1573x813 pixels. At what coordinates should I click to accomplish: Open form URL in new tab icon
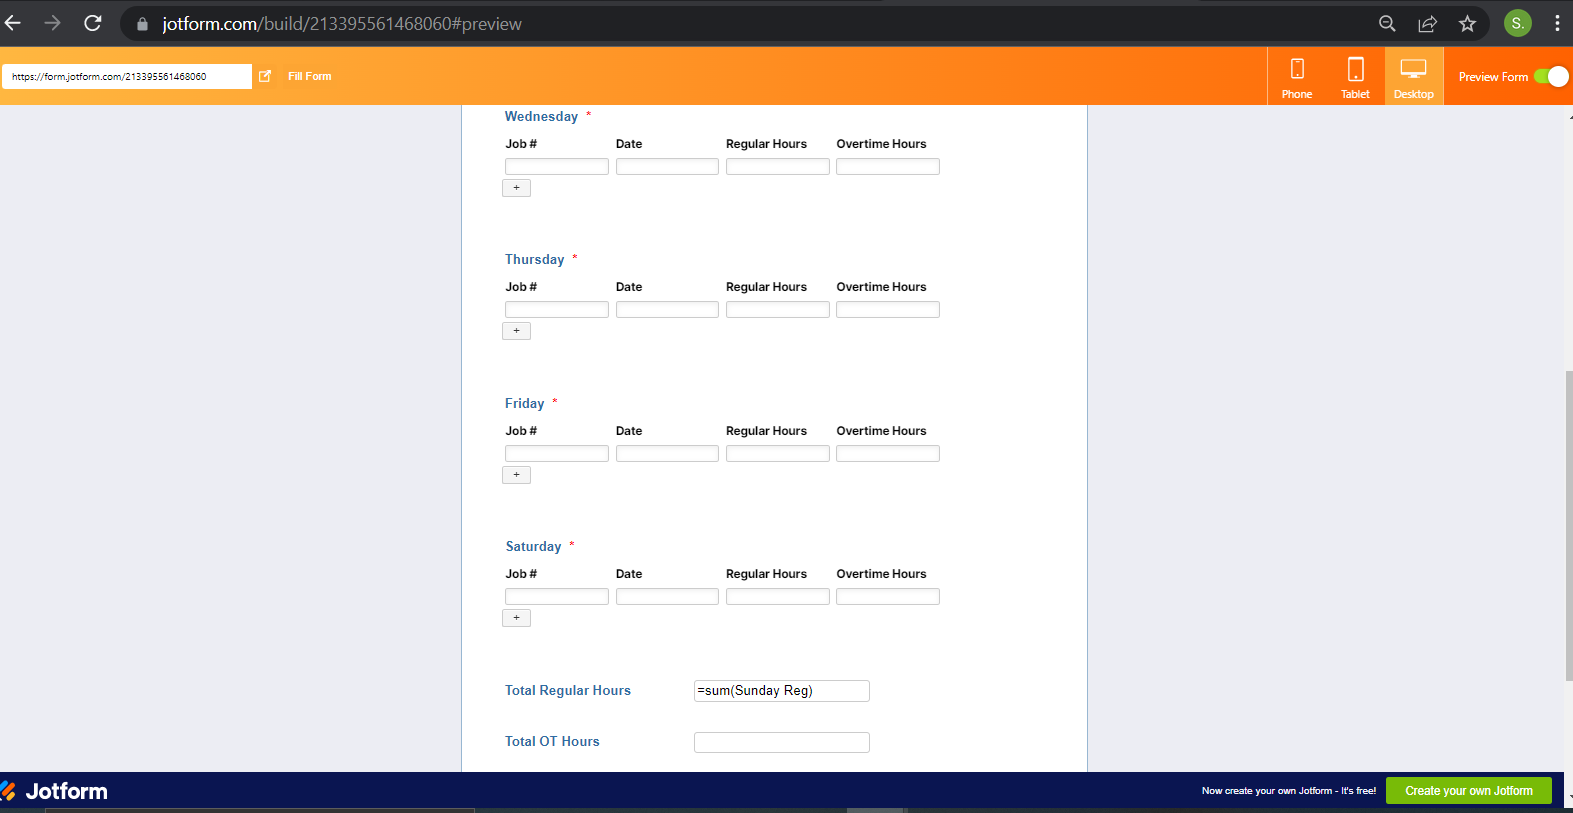[265, 76]
